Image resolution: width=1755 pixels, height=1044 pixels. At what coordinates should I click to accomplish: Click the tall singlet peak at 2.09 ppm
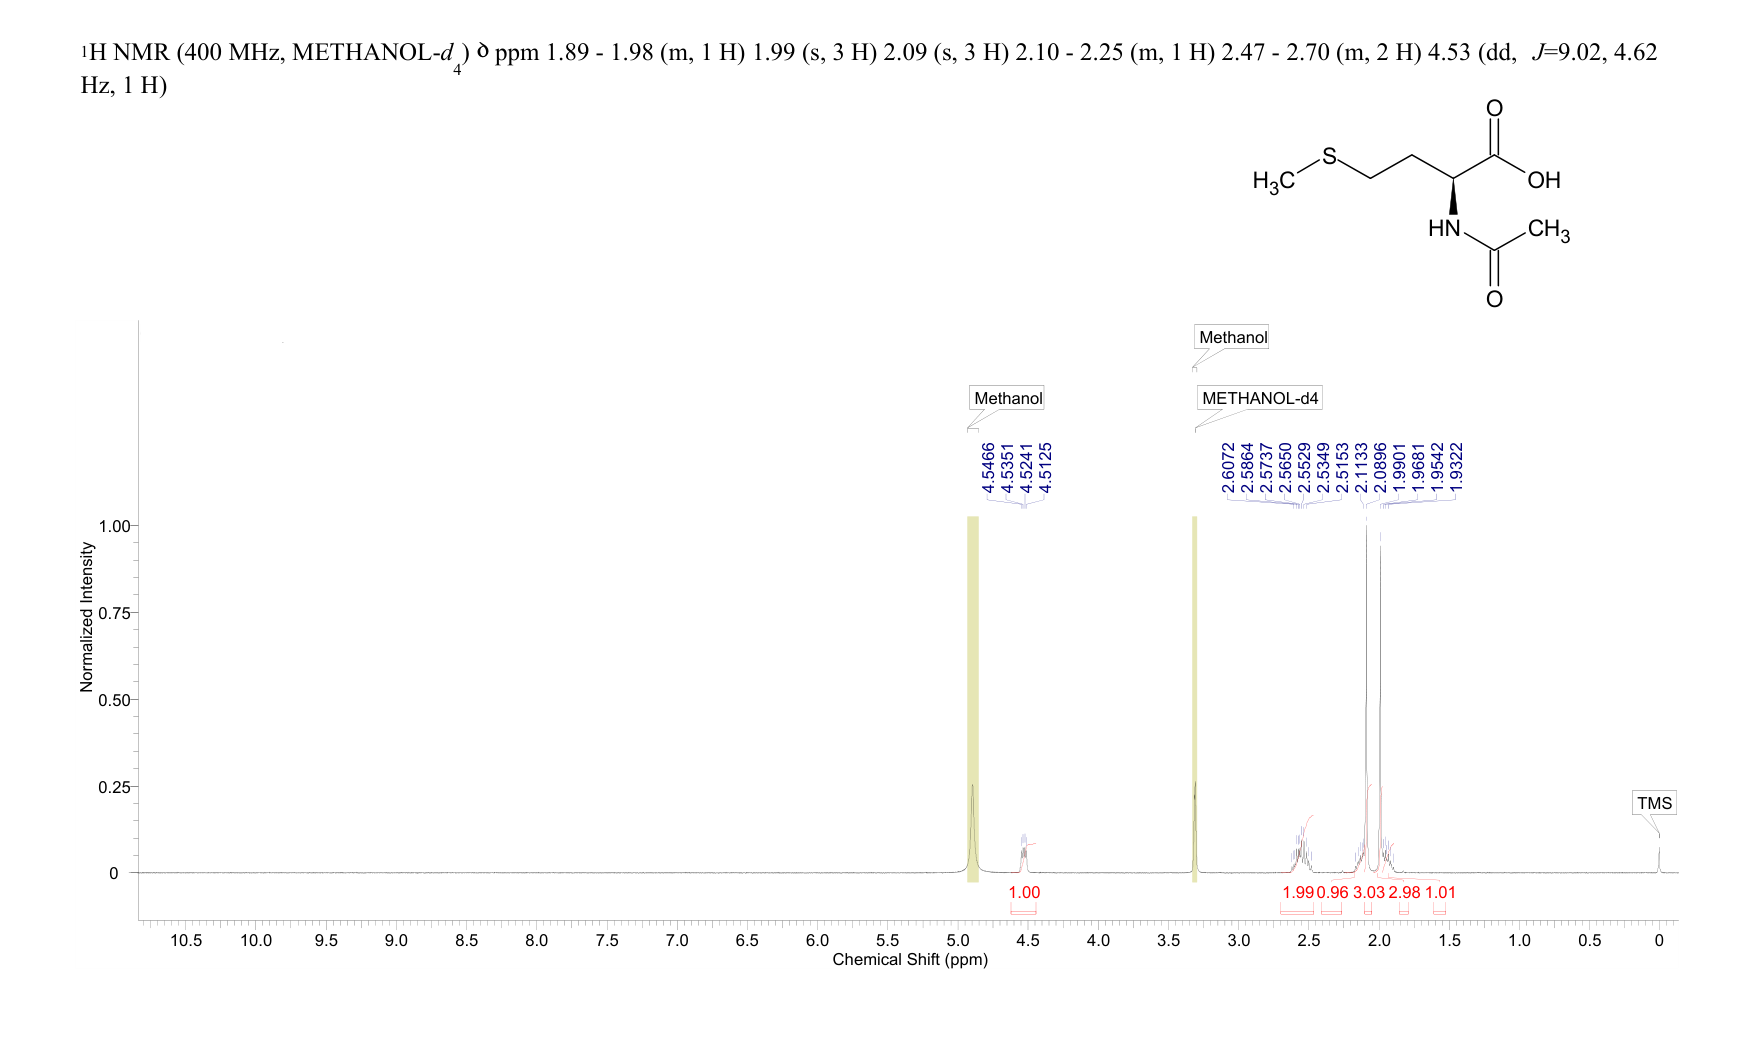click(x=1367, y=700)
